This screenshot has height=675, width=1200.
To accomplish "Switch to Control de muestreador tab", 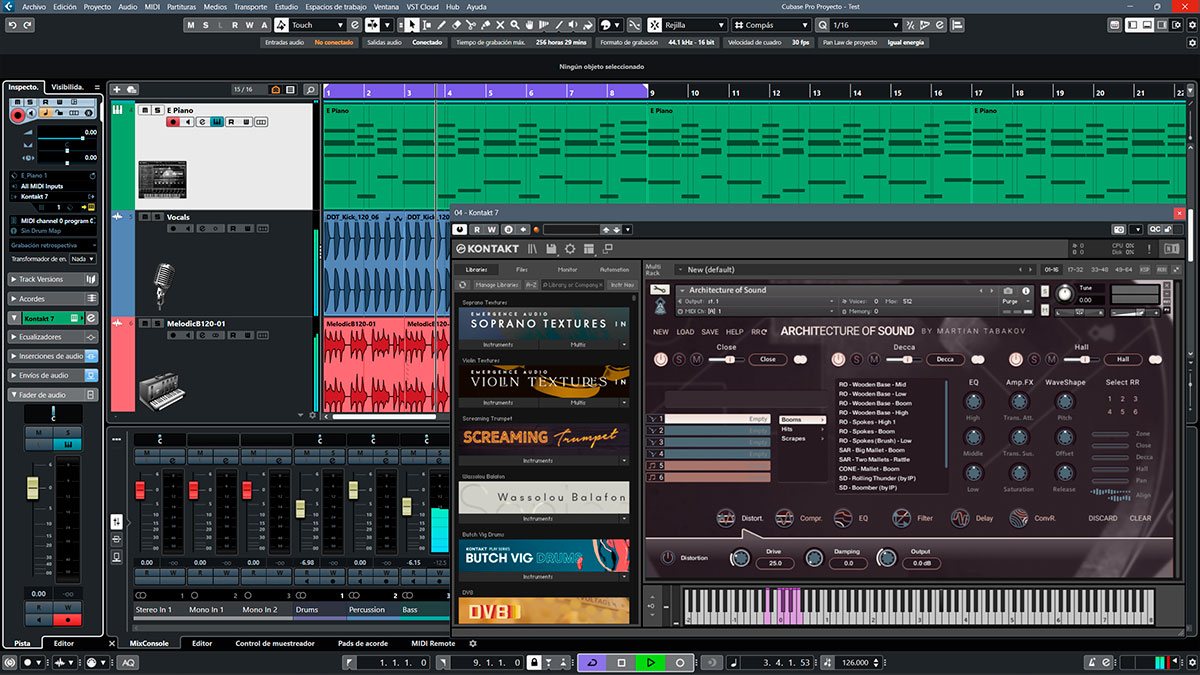I will tap(275, 643).
